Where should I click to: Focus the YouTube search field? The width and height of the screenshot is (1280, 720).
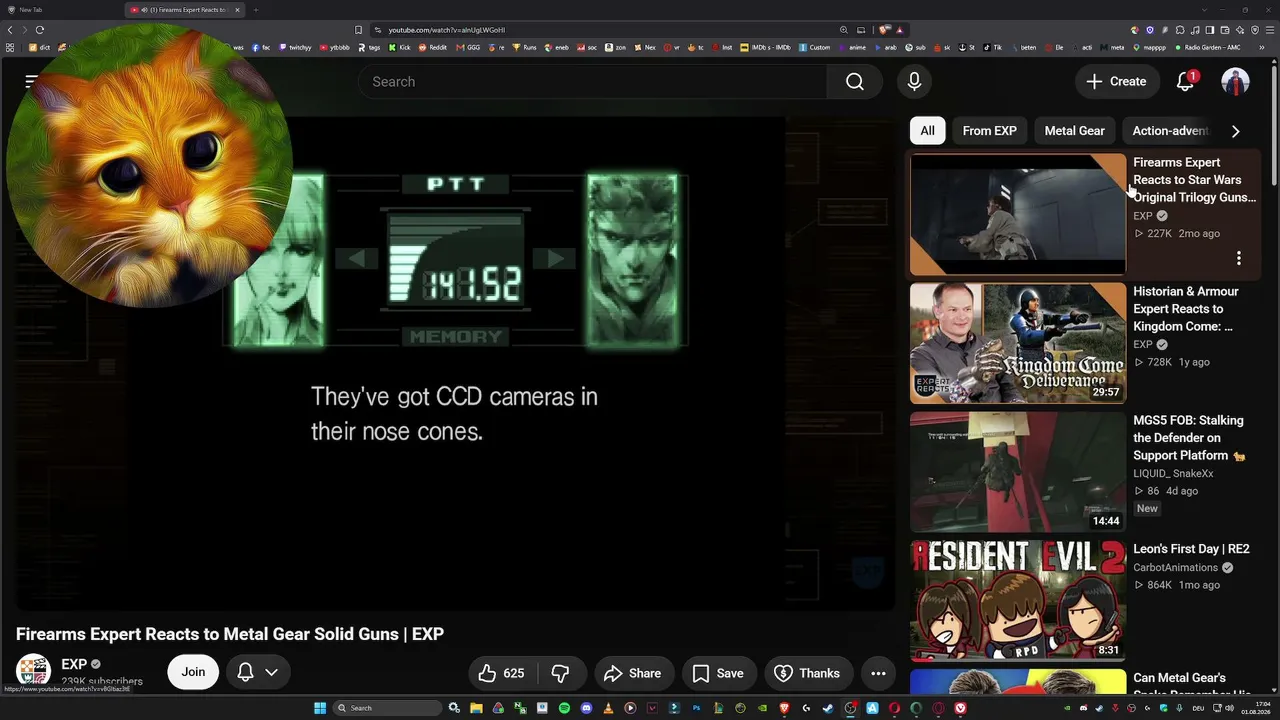(592, 82)
